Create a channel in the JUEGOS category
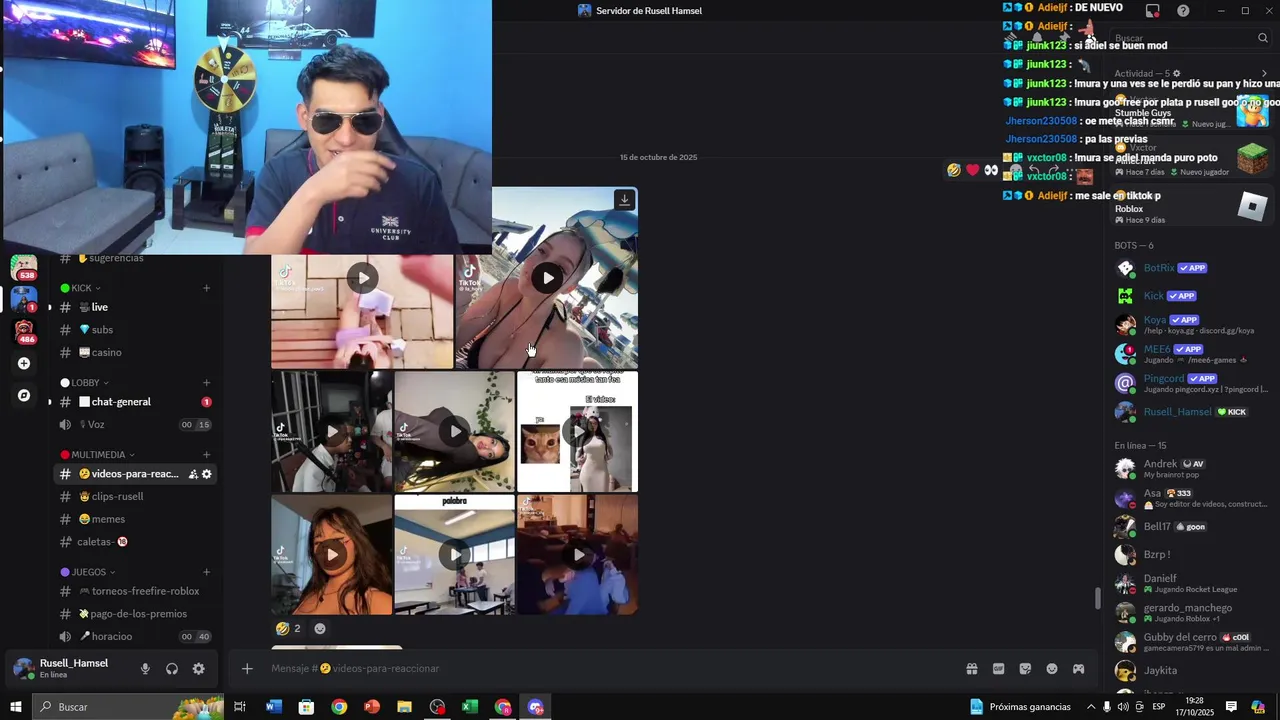This screenshot has width=1280, height=720. pyautogui.click(x=206, y=573)
